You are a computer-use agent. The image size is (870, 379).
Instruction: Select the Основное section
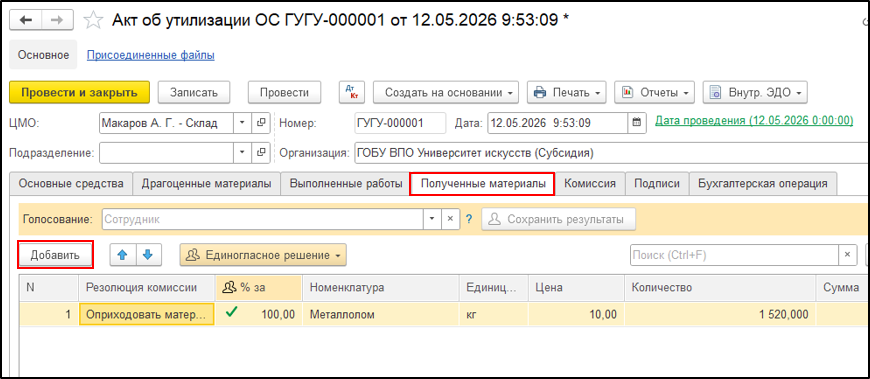click(43, 55)
